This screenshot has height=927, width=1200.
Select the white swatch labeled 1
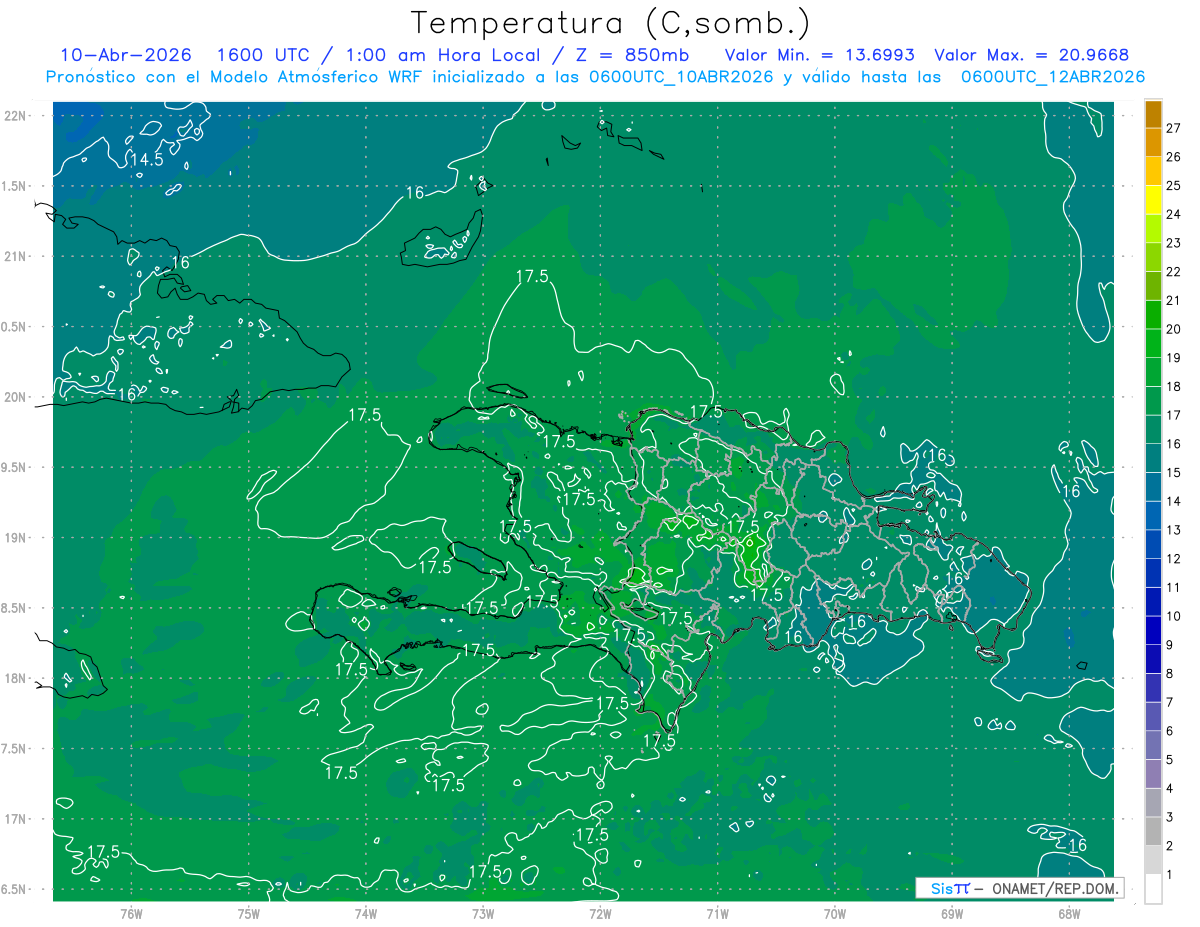(1153, 889)
